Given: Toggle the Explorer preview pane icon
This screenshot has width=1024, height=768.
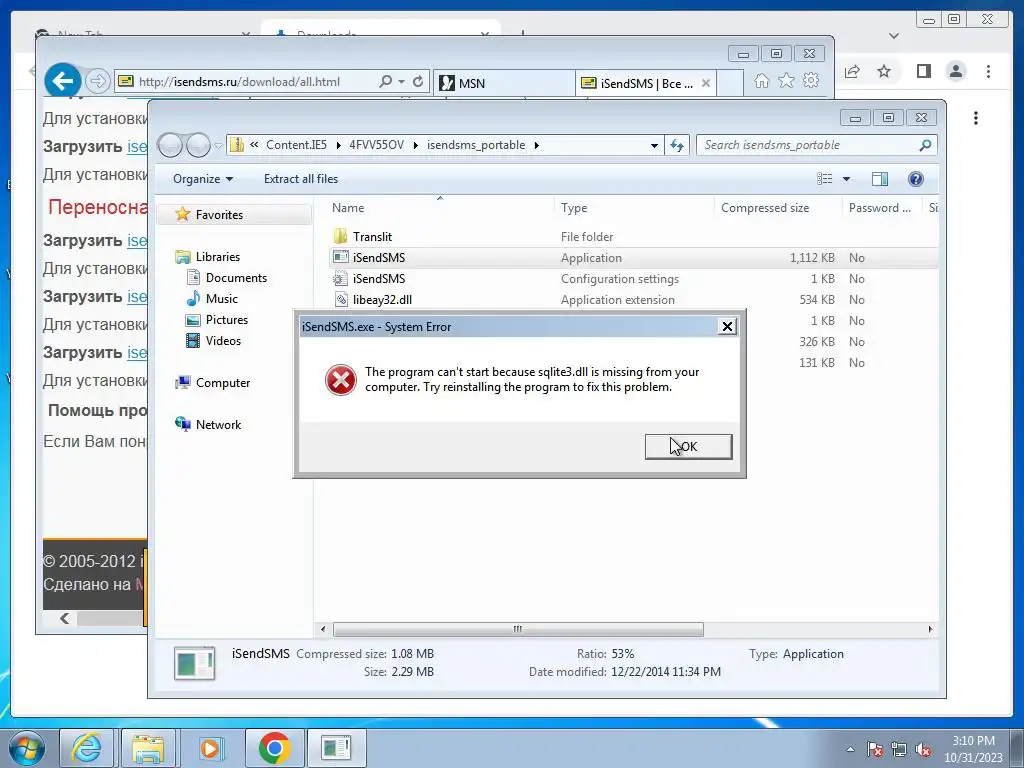Looking at the screenshot, I should tap(880, 179).
